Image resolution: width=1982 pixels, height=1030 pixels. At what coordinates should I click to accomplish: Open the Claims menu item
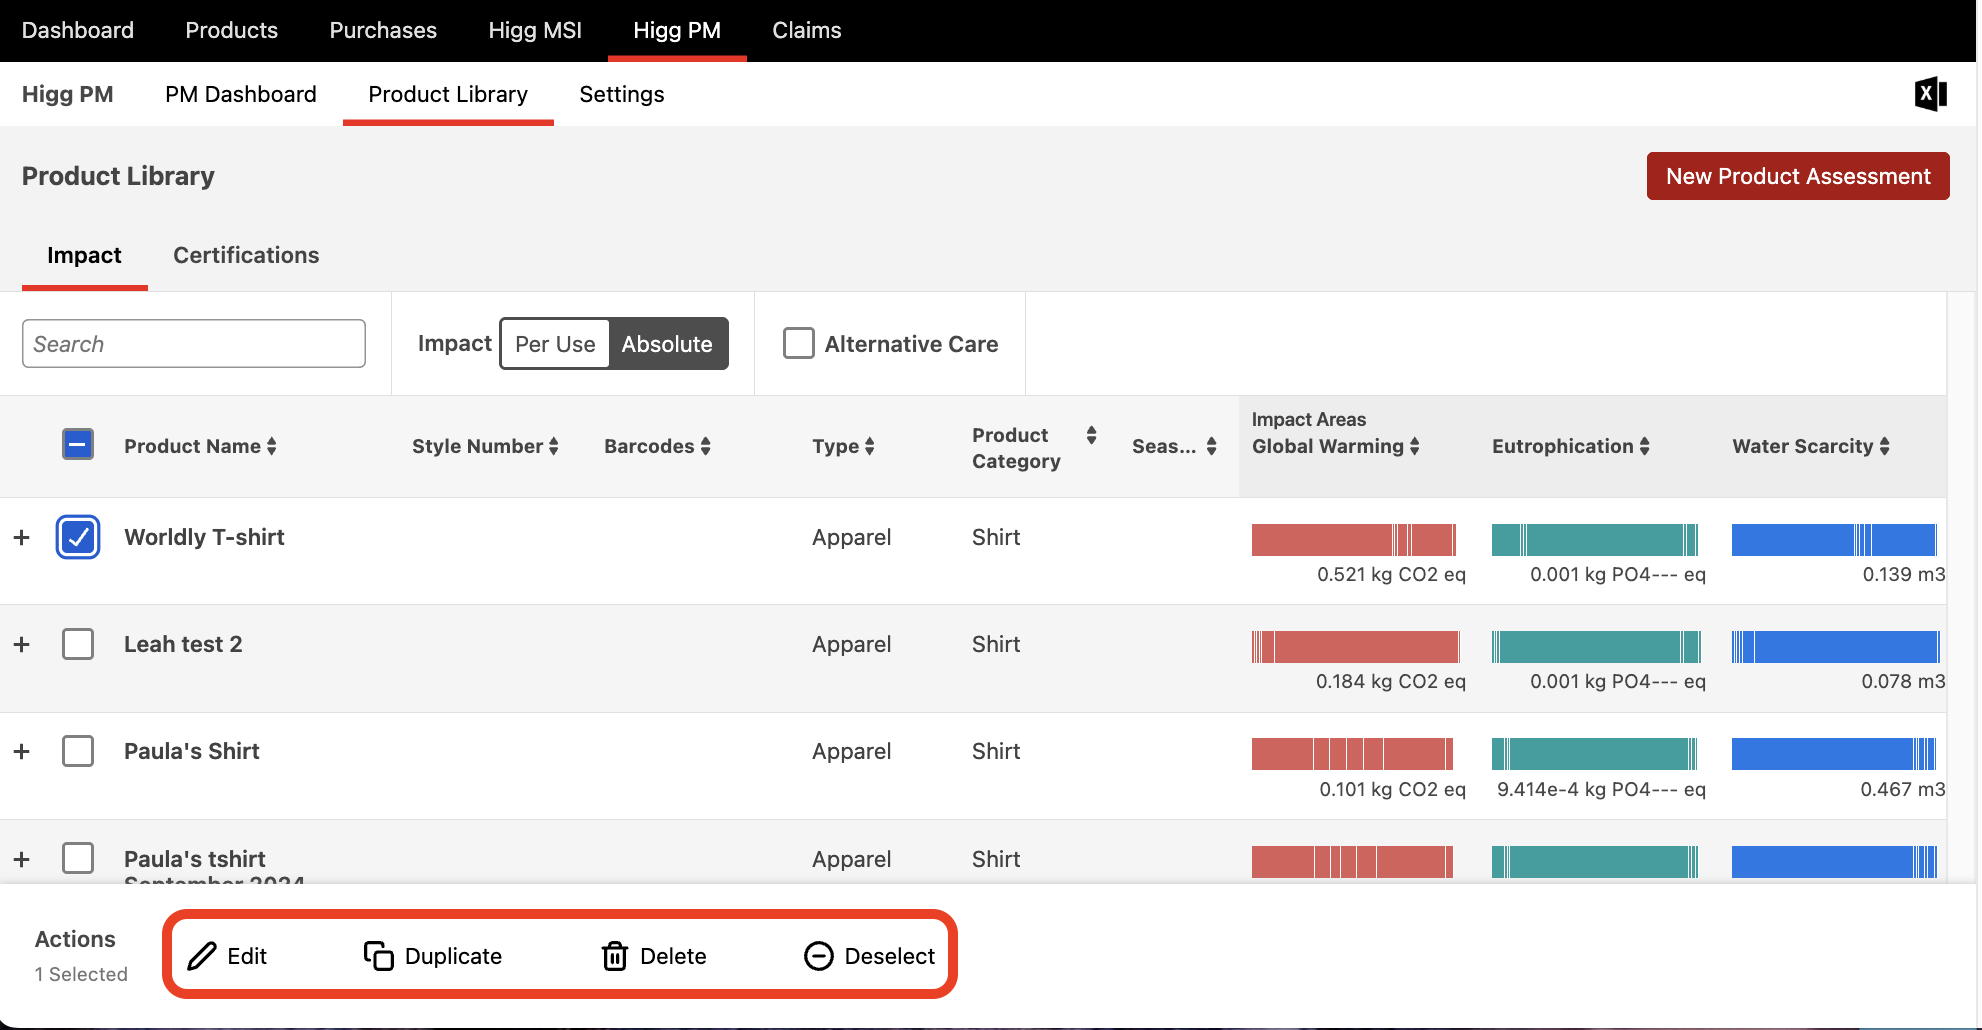tap(807, 30)
